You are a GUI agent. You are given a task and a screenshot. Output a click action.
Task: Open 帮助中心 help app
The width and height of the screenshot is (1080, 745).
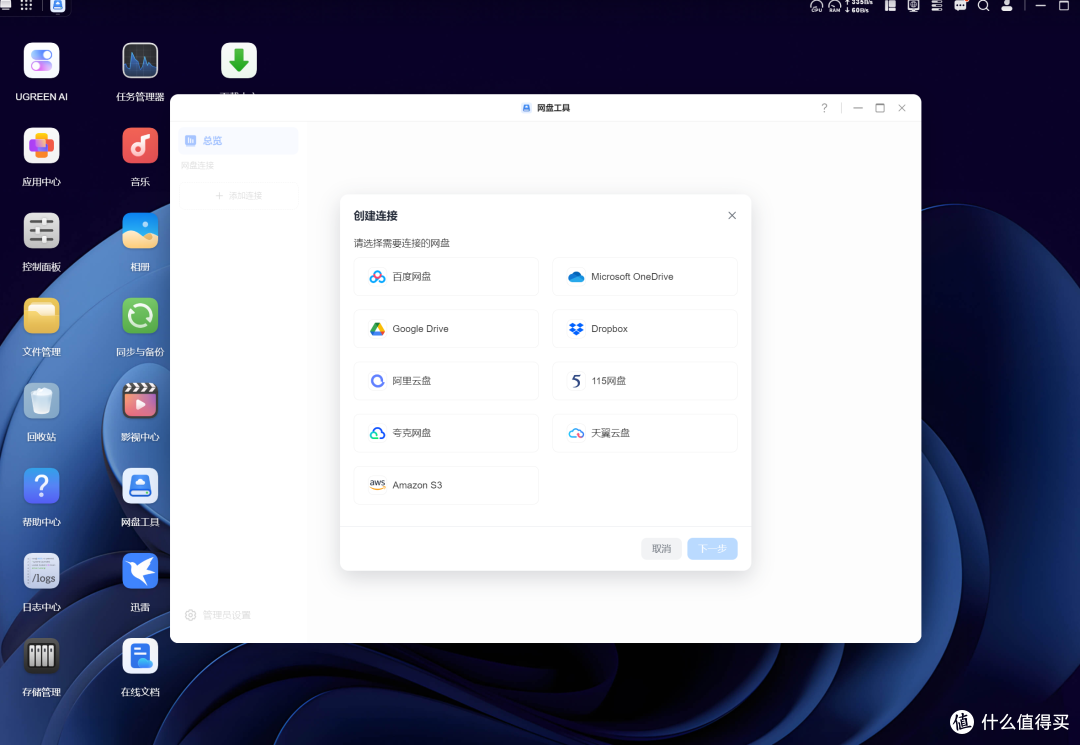[41, 486]
